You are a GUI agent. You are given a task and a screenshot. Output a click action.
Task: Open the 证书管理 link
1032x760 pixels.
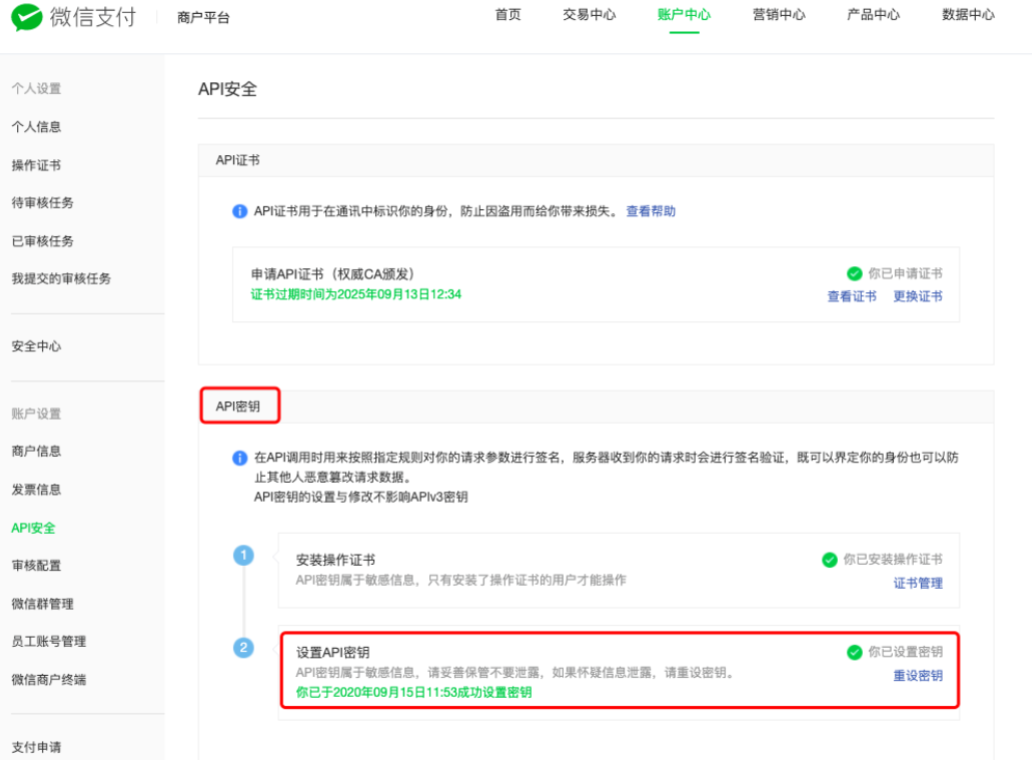point(918,583)
